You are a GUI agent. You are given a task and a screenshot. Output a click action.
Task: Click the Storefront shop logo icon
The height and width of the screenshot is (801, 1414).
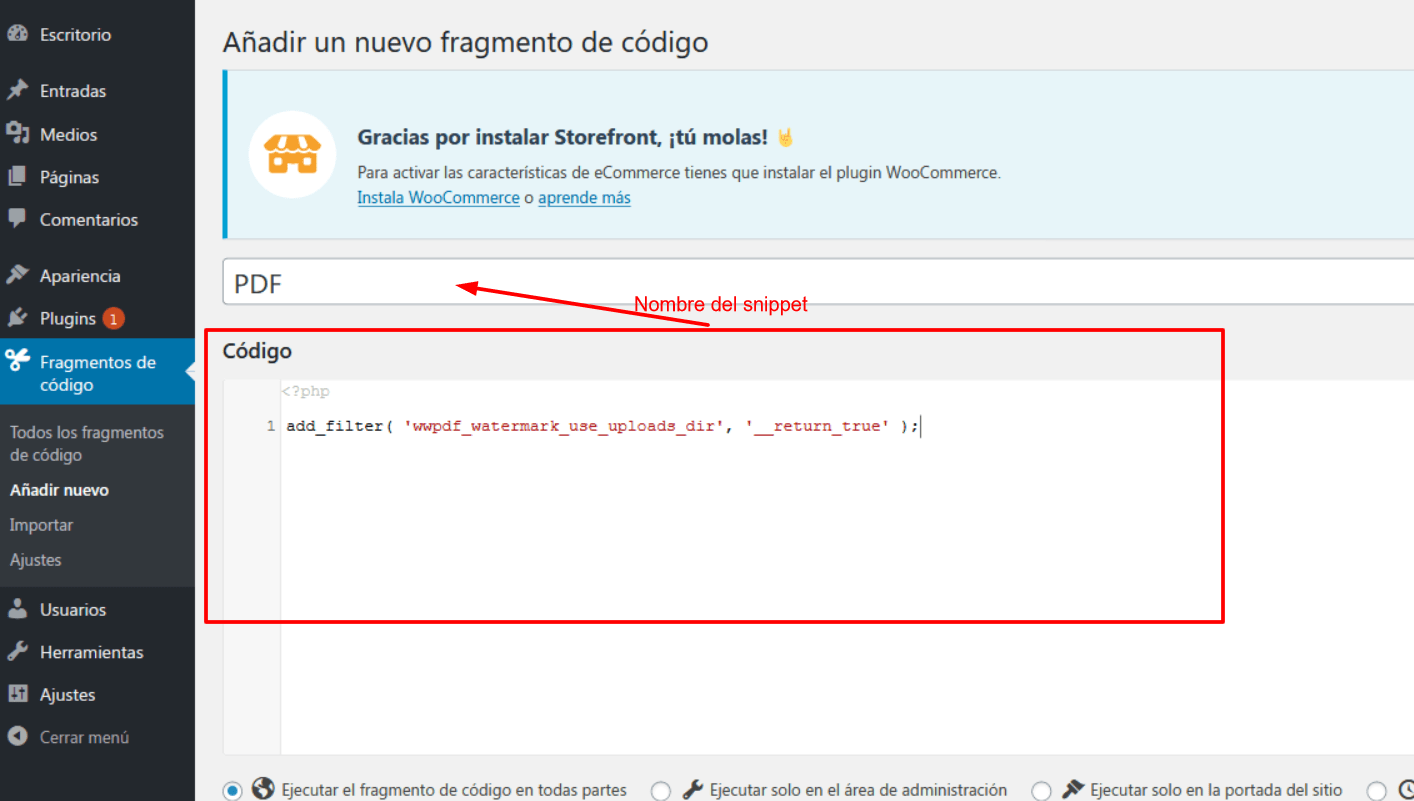coord(292,155)
